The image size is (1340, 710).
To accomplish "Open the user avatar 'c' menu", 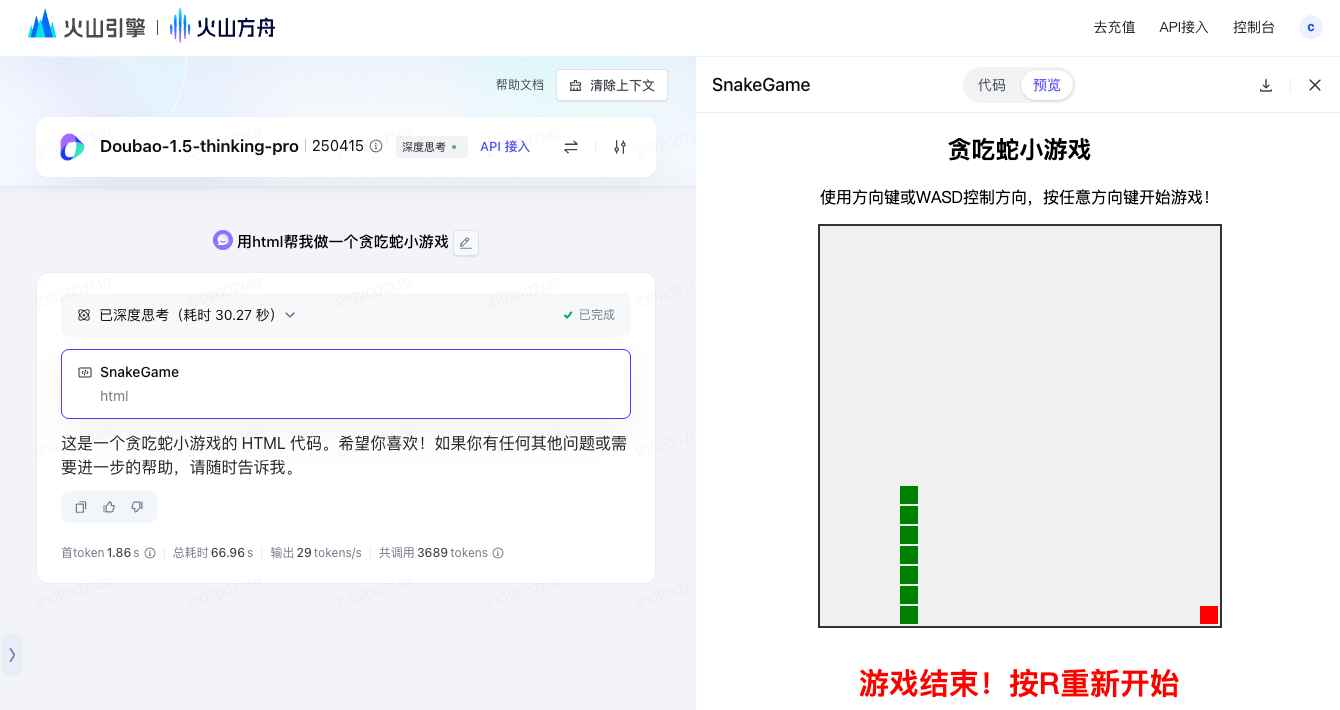I will click(1311, 27).
